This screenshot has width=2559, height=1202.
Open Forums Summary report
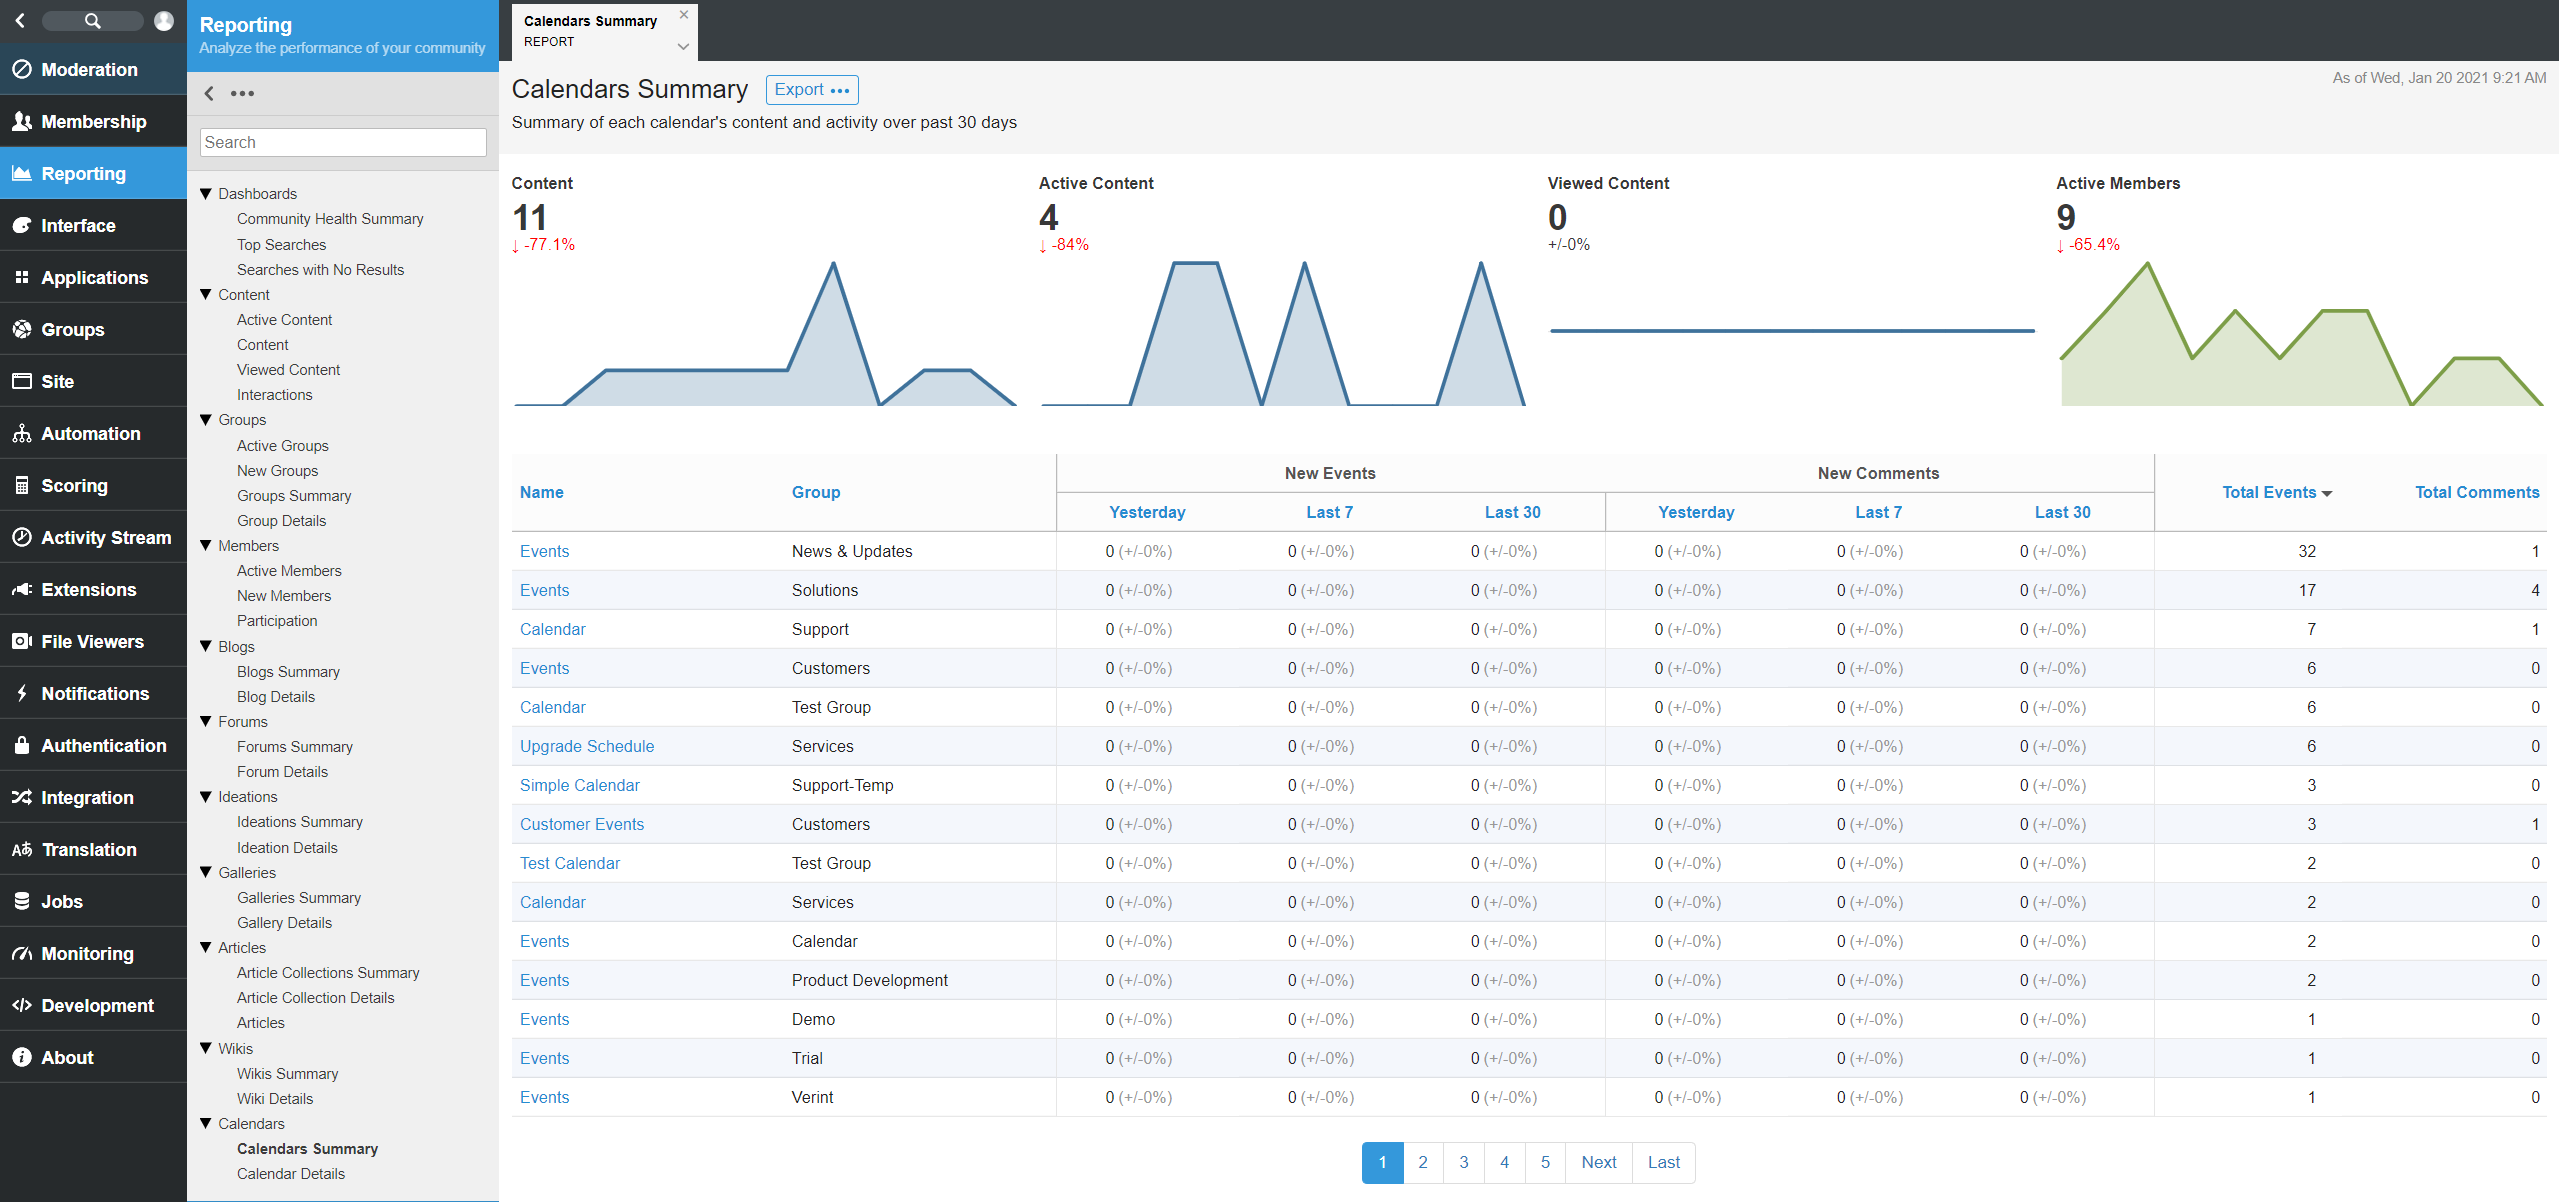click(295, 746)
